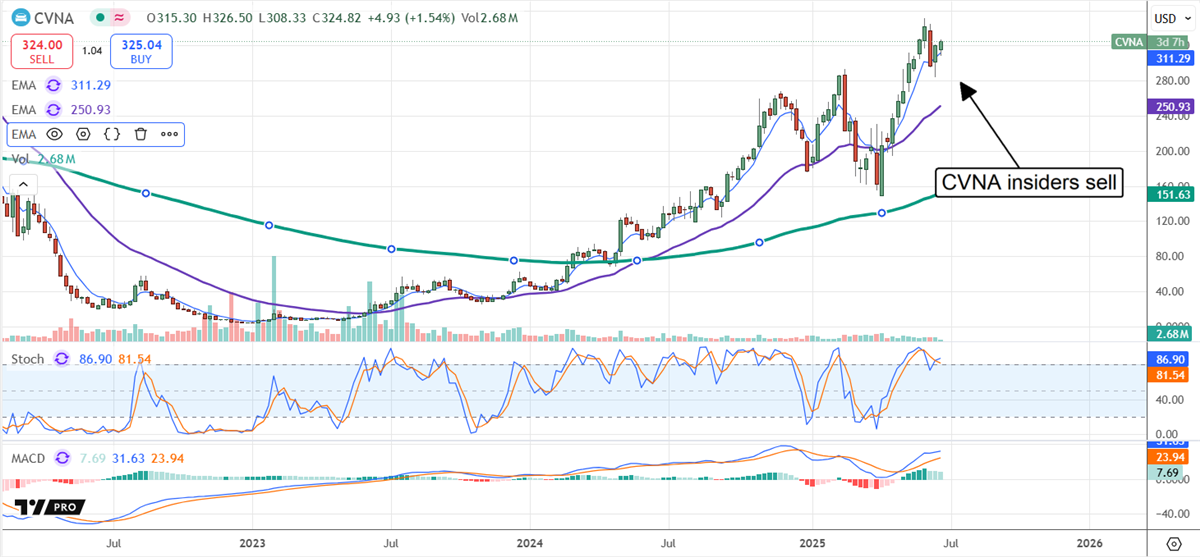Select the Stoch indicator label
The image size is (1200, 557).
(28, 357)
